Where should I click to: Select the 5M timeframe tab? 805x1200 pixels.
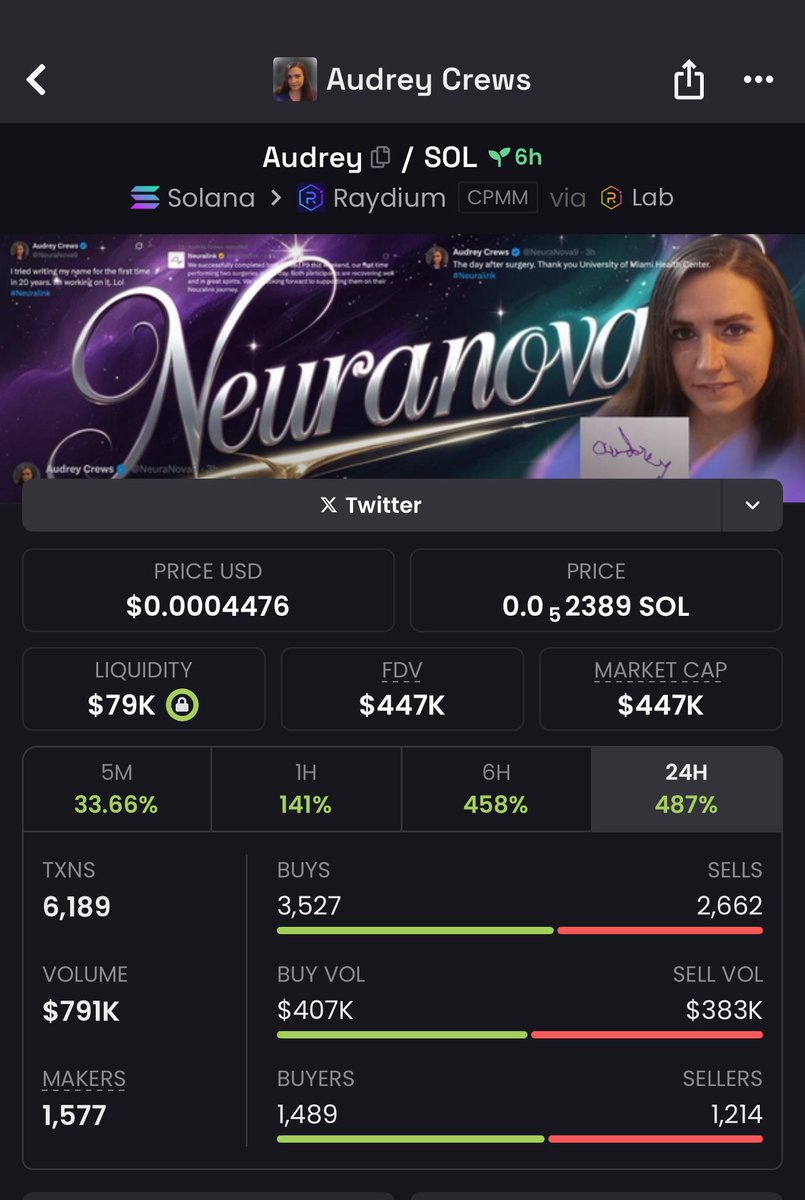117,788
